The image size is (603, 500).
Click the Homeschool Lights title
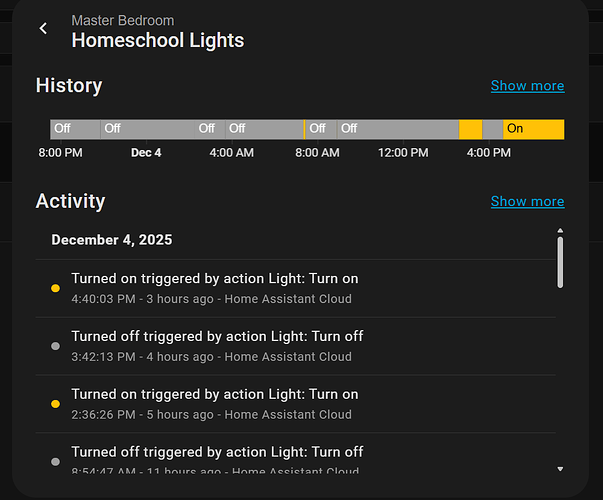click(x=157, y=40)
